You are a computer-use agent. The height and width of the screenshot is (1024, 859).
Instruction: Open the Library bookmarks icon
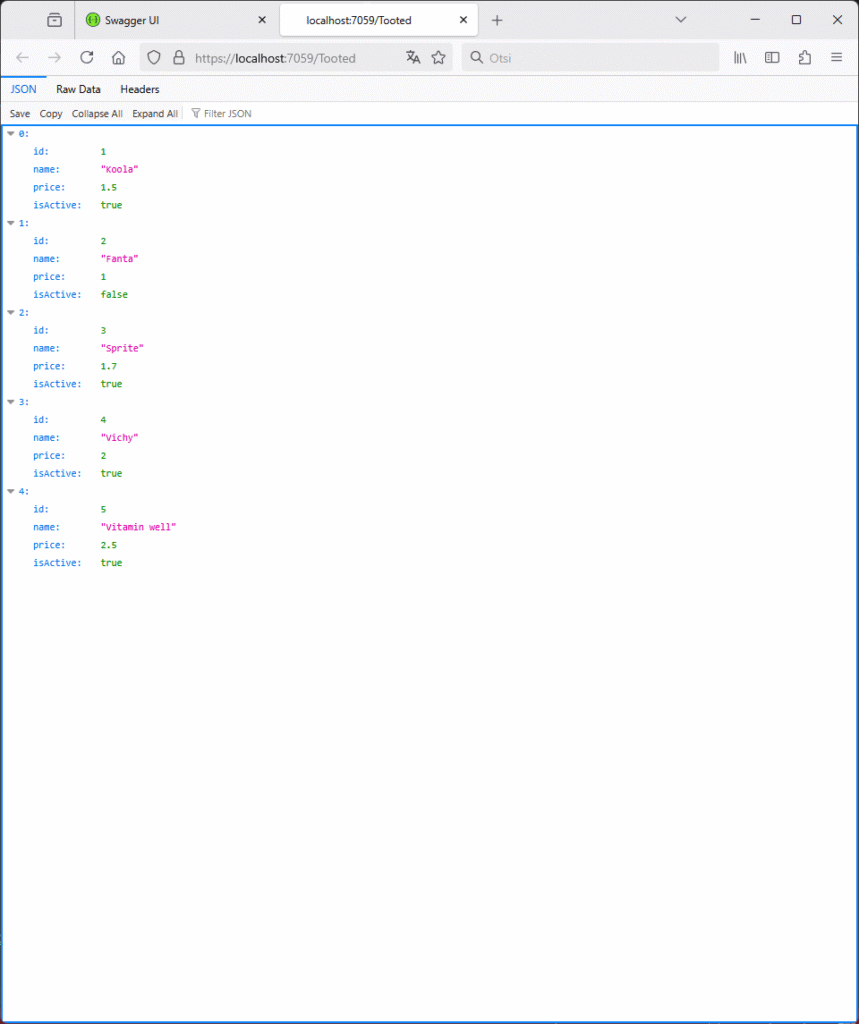tap(740, 58)
